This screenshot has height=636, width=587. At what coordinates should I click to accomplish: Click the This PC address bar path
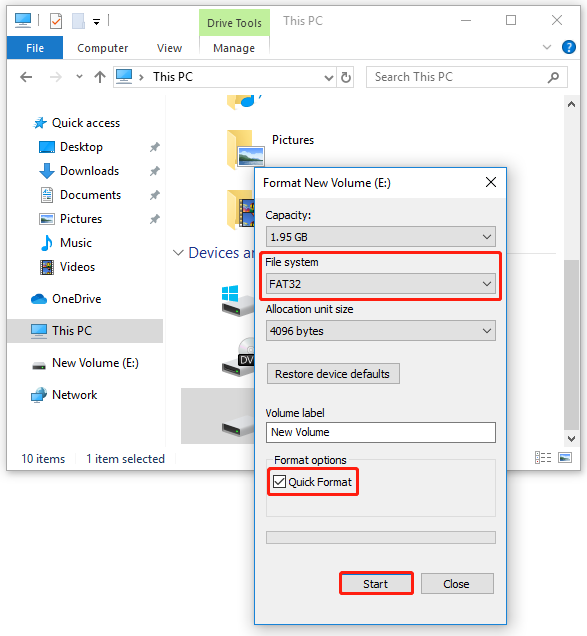click(172, 77)
